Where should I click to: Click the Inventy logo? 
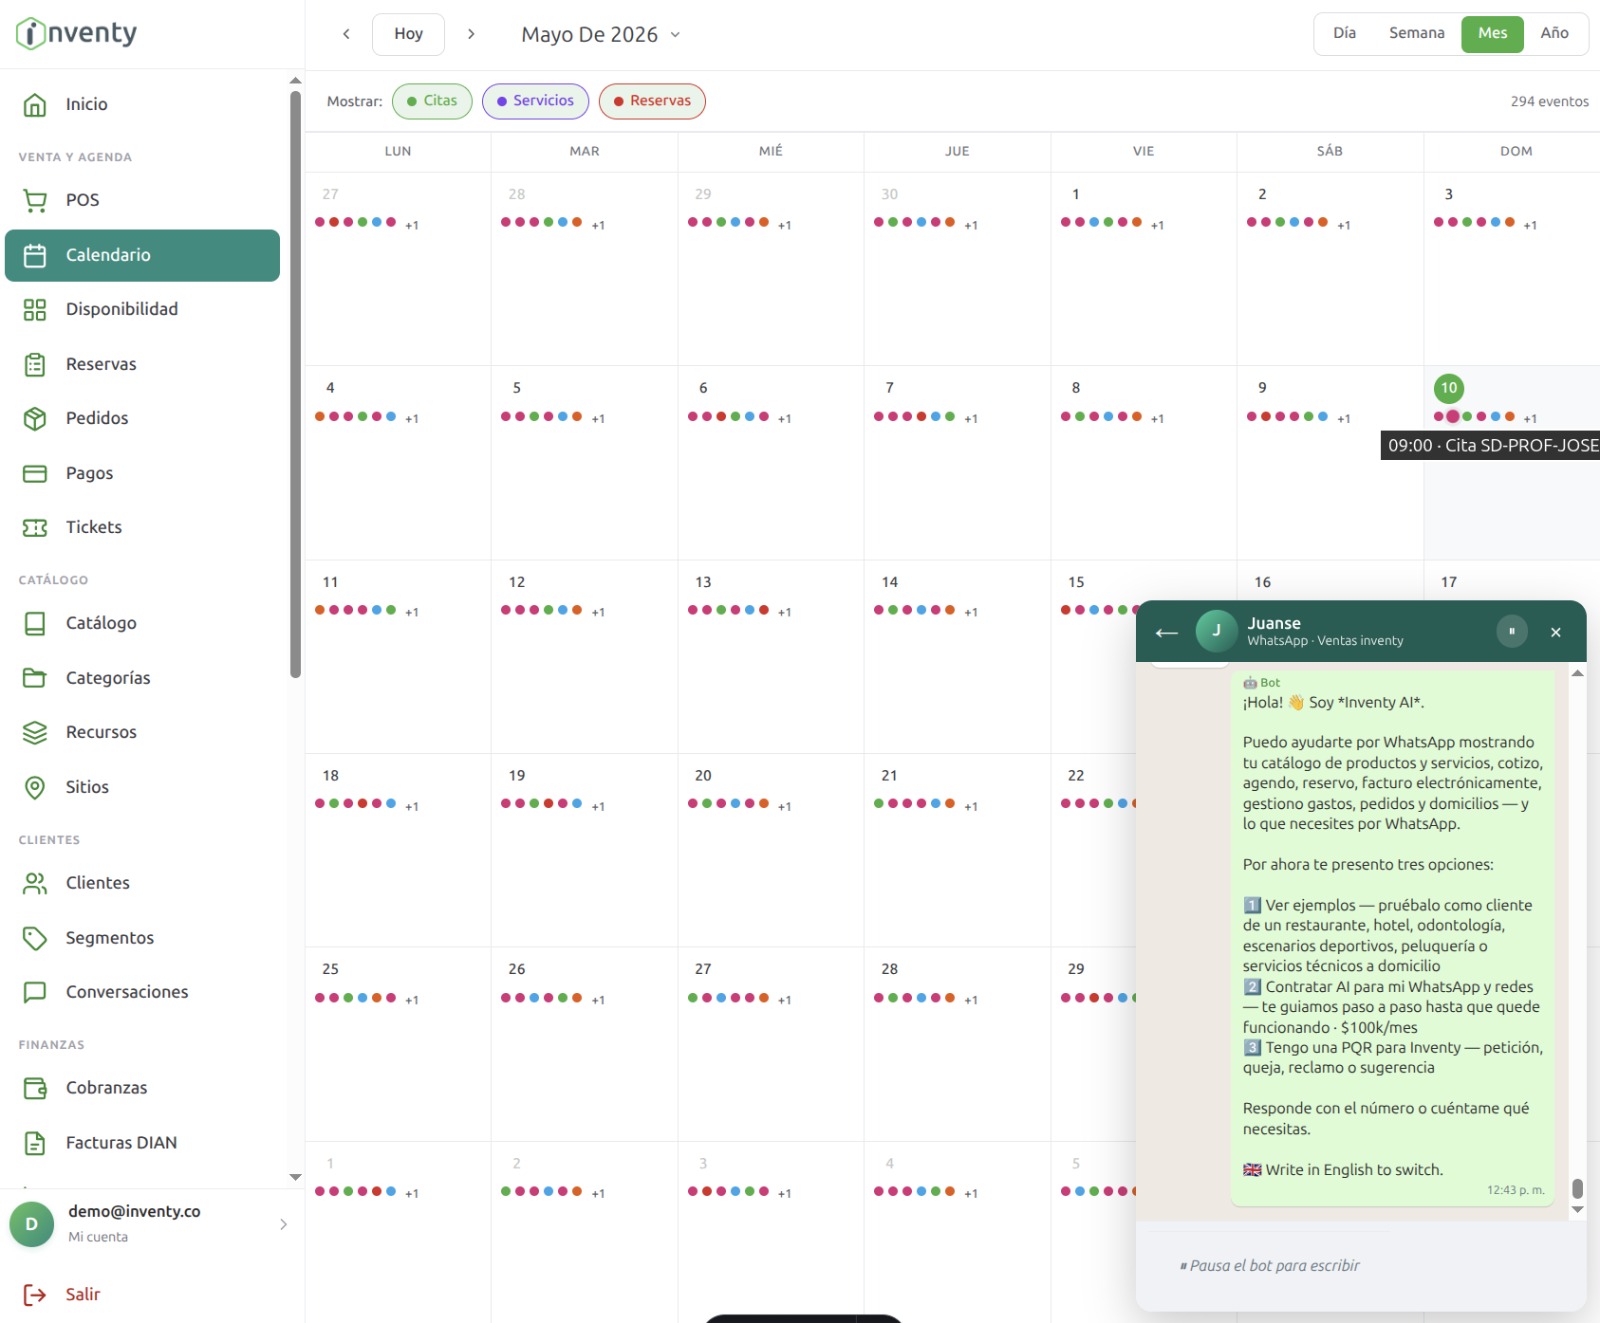76,33
